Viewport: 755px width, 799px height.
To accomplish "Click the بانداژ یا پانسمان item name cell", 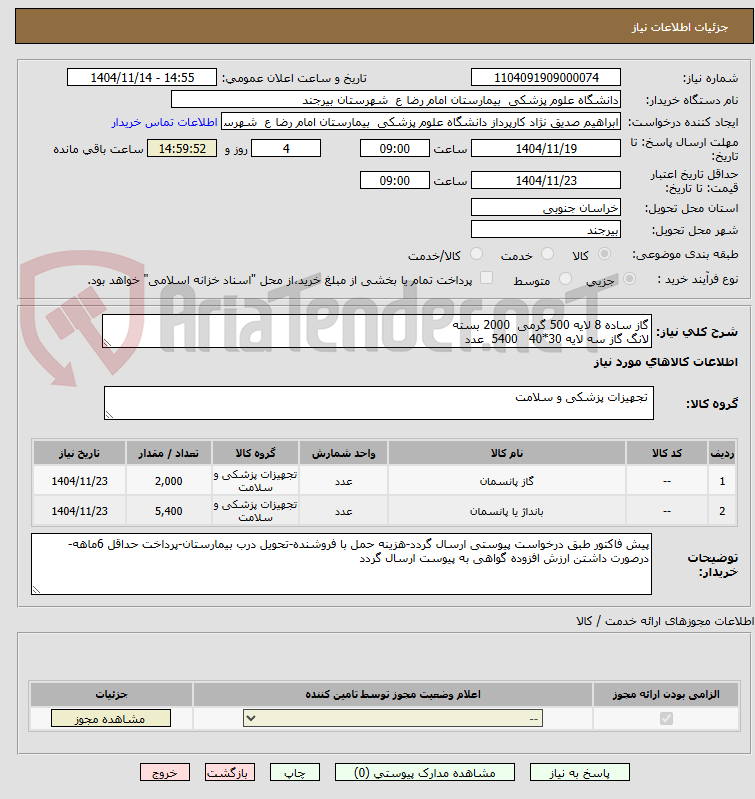I will coord(506,511).
